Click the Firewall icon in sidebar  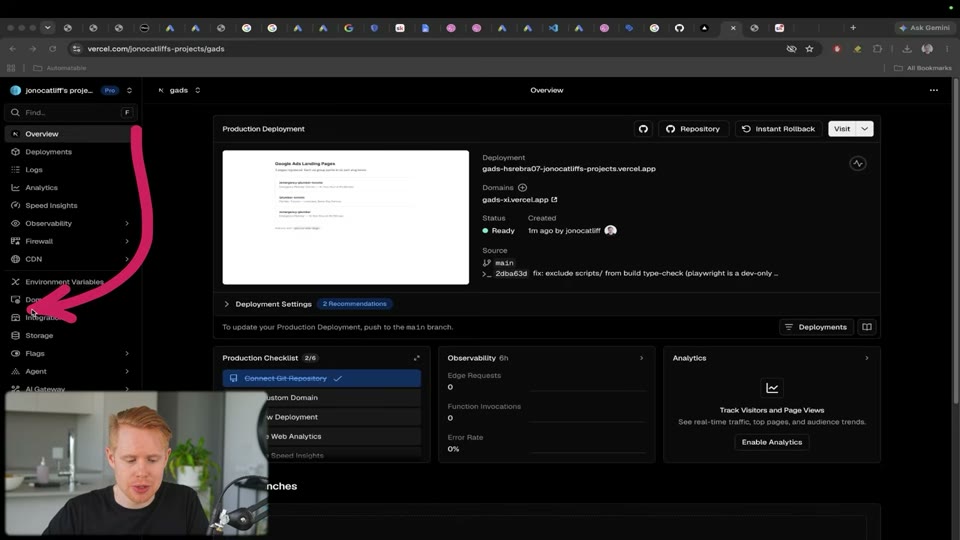pos(15,241)
